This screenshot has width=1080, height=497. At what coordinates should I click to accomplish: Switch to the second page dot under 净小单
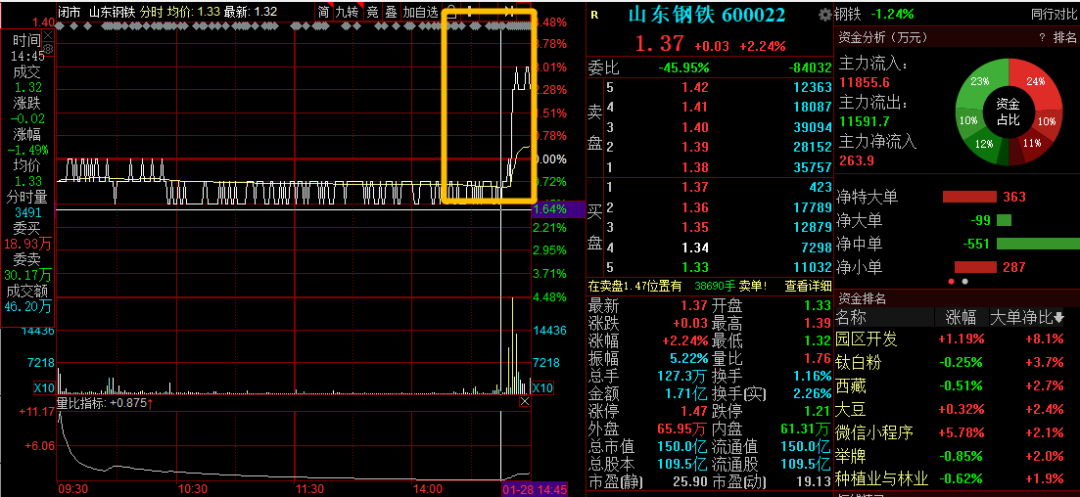pos(965,282)
